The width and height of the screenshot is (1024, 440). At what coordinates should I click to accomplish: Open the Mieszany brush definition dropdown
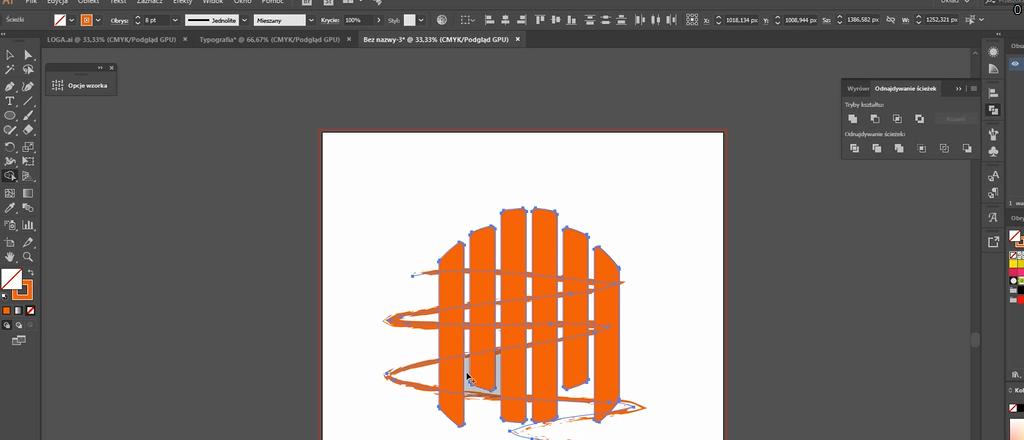click(311, 20)
